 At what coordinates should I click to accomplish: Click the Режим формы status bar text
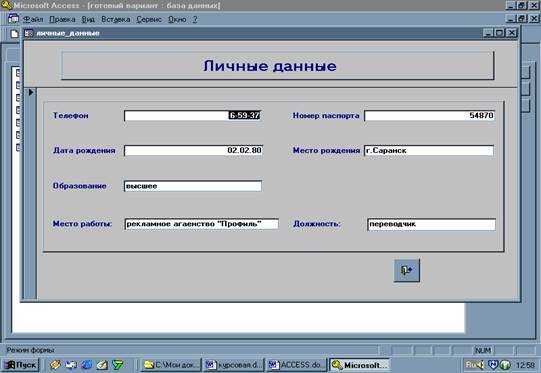coord(30,350)
